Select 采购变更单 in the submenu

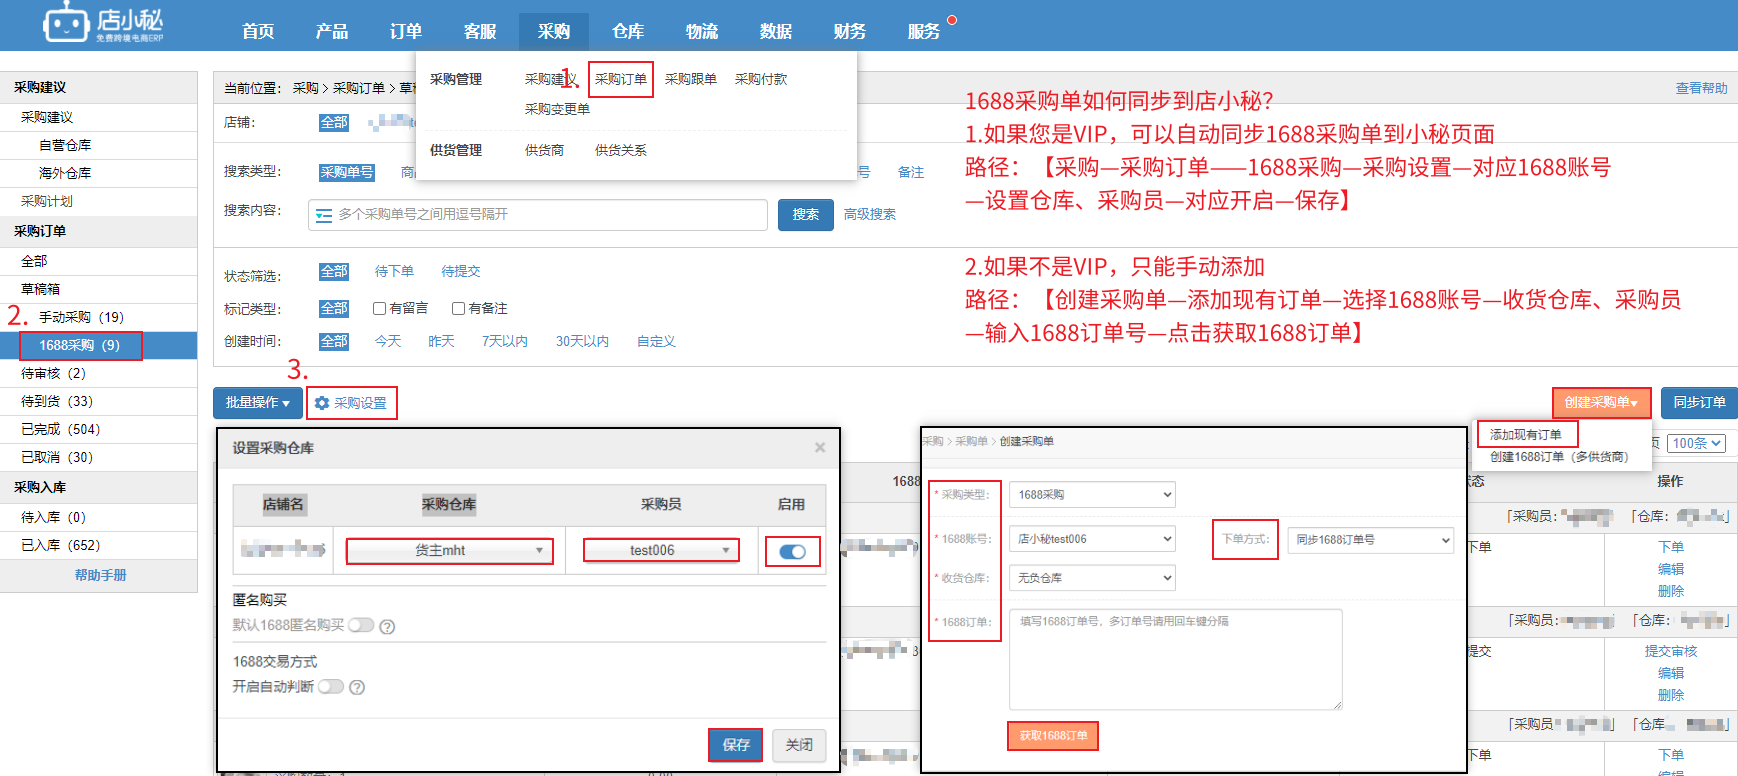[557, 109]
